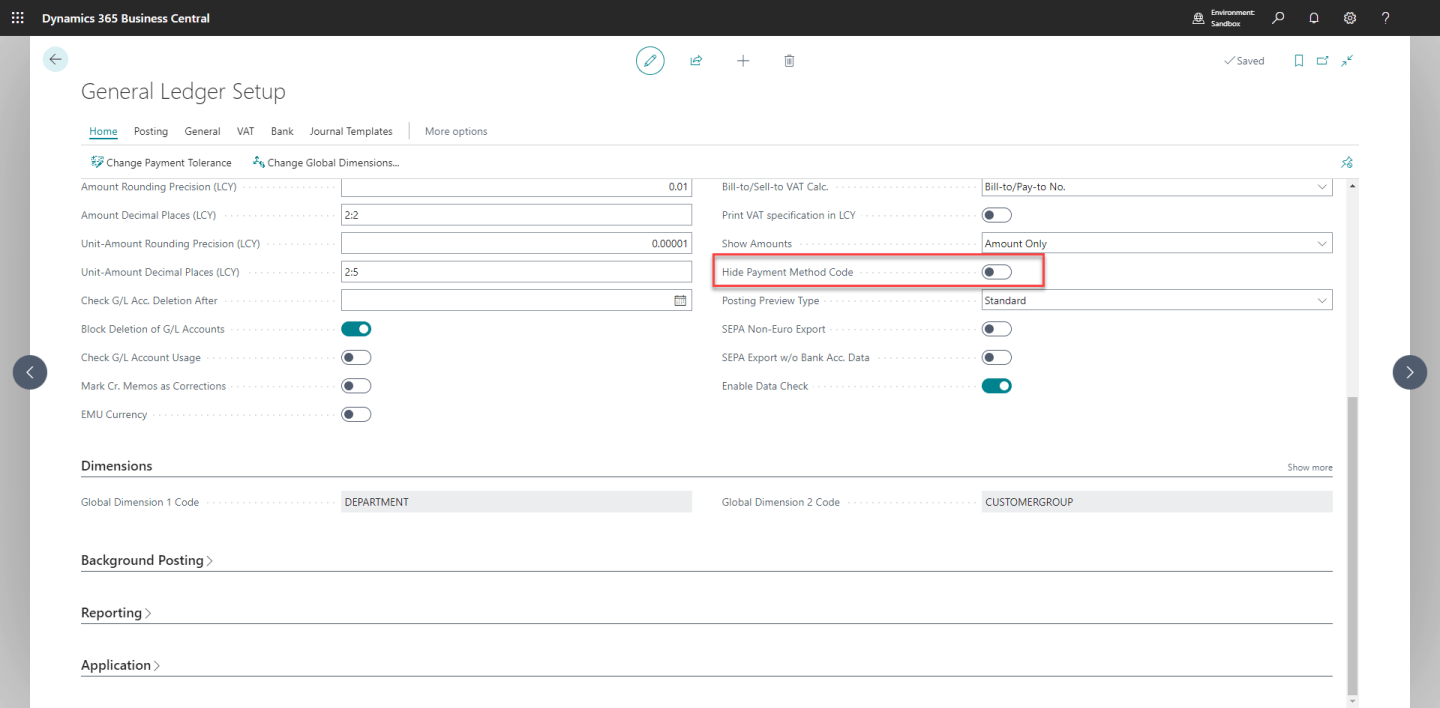The height and width of the screenshot is (708, 1440).
Task: Toggle Print VAT specification in LCY
Action: click(997, 215)
